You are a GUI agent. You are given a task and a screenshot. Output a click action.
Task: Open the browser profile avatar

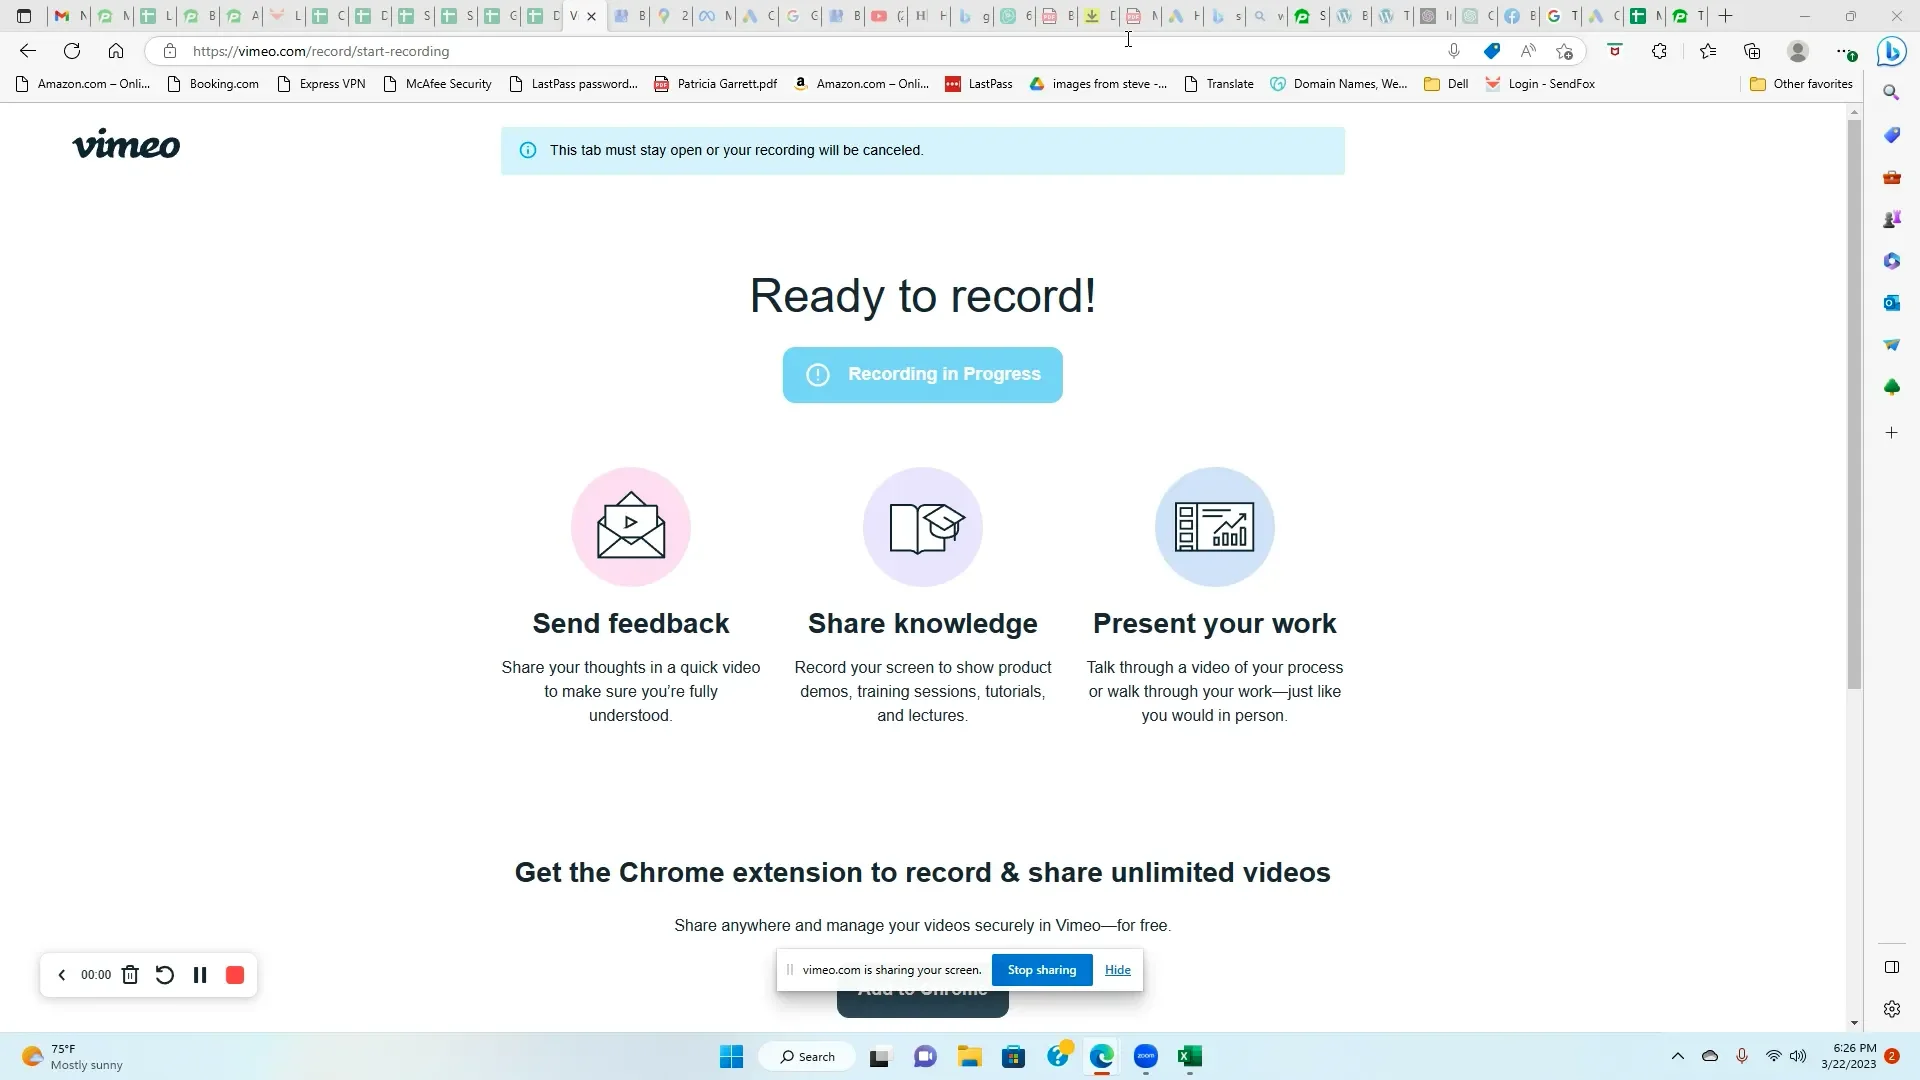click(x=1798, y=51)
